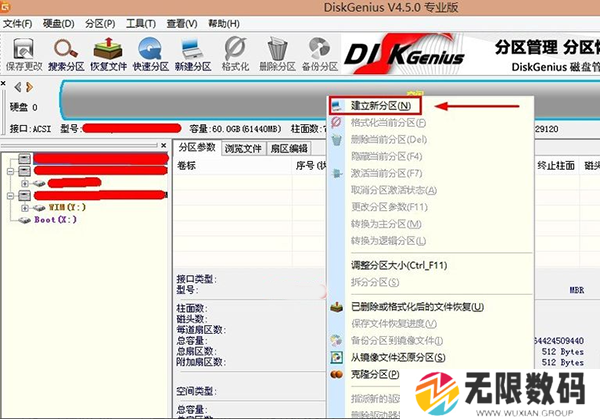Open the 搜索分区 search partition tool
Screen dimensions: 600x419
click(x=66, y=54)
